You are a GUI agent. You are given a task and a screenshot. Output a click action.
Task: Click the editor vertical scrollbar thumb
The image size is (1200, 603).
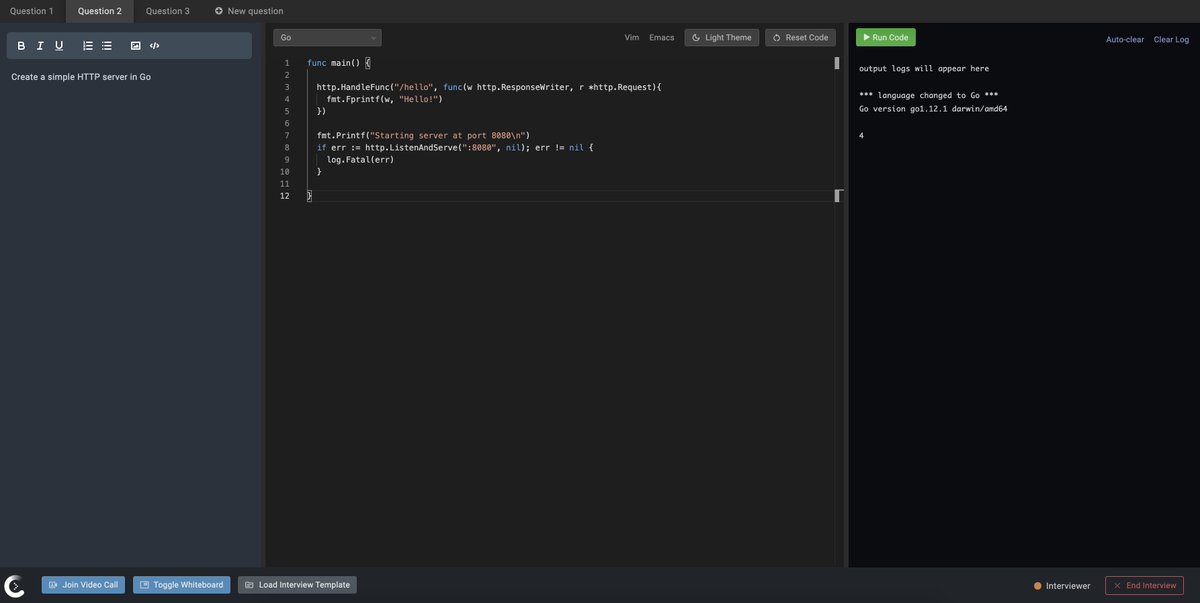pyautogui.click(x=837, y=63)
